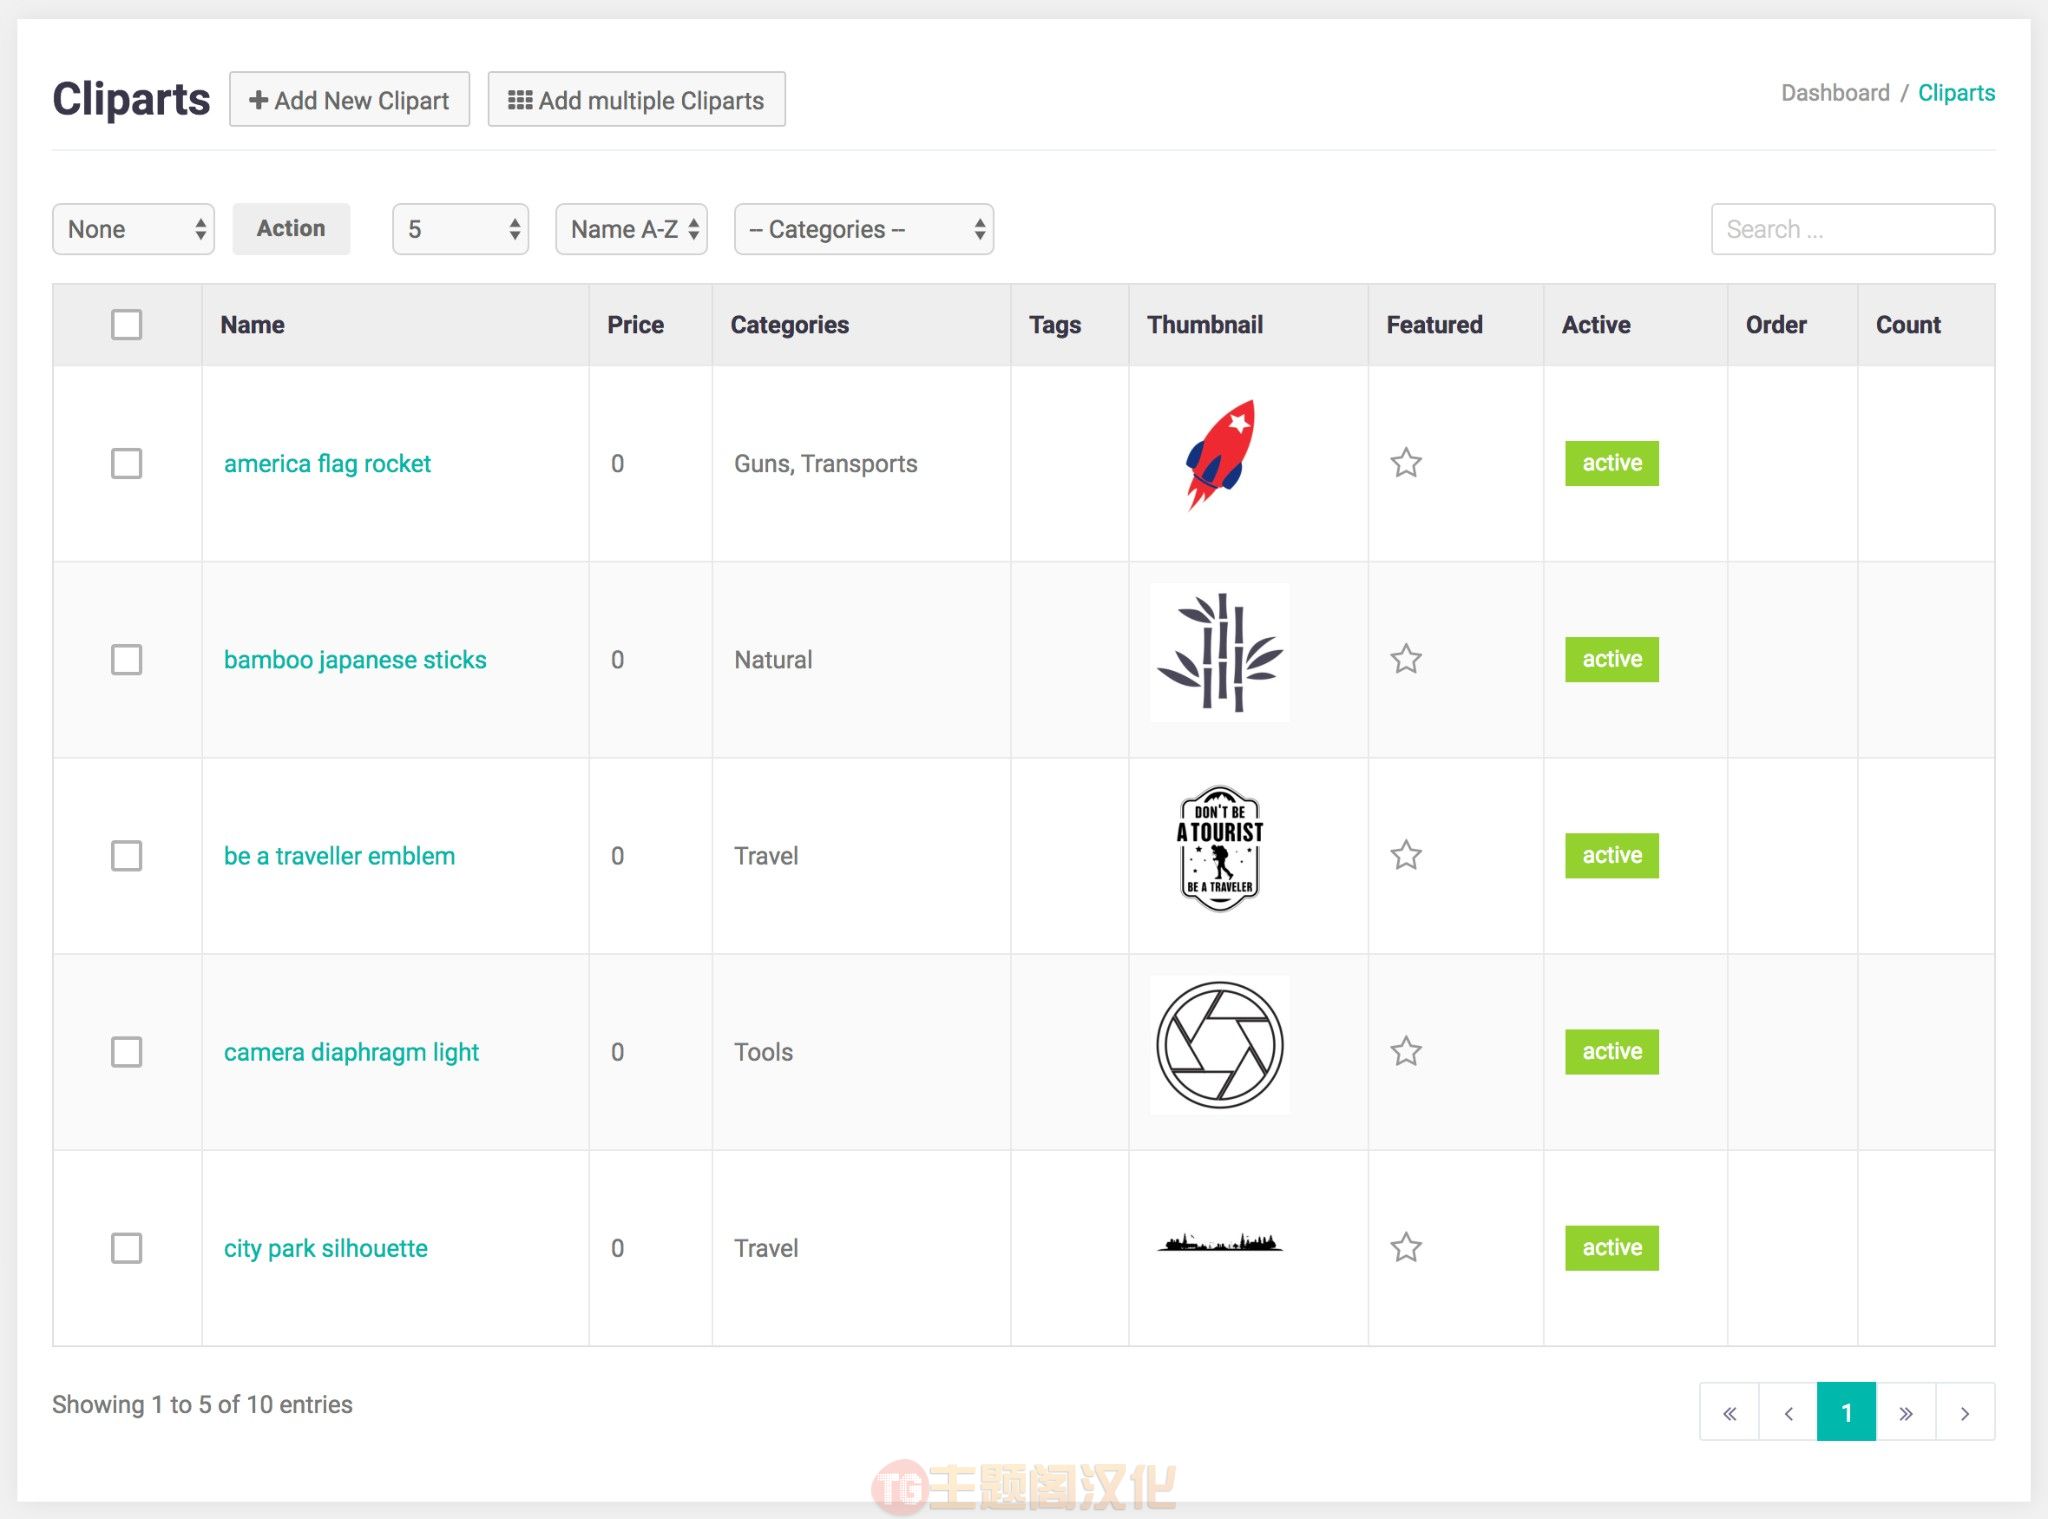Screen dimensions: 2048x1519
Task: Check the city park silhouette row checkbox
Action: coord(126,1247)
